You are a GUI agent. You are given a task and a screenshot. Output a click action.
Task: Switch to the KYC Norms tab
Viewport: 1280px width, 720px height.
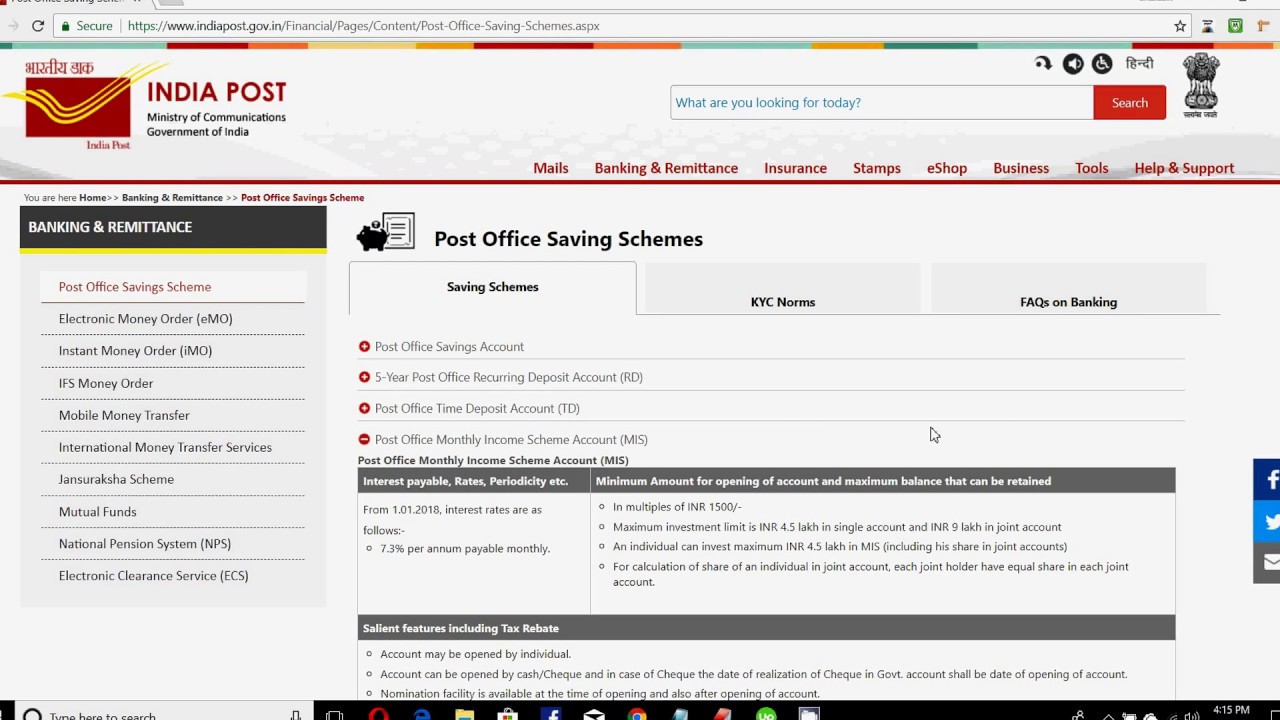(783, 289)
